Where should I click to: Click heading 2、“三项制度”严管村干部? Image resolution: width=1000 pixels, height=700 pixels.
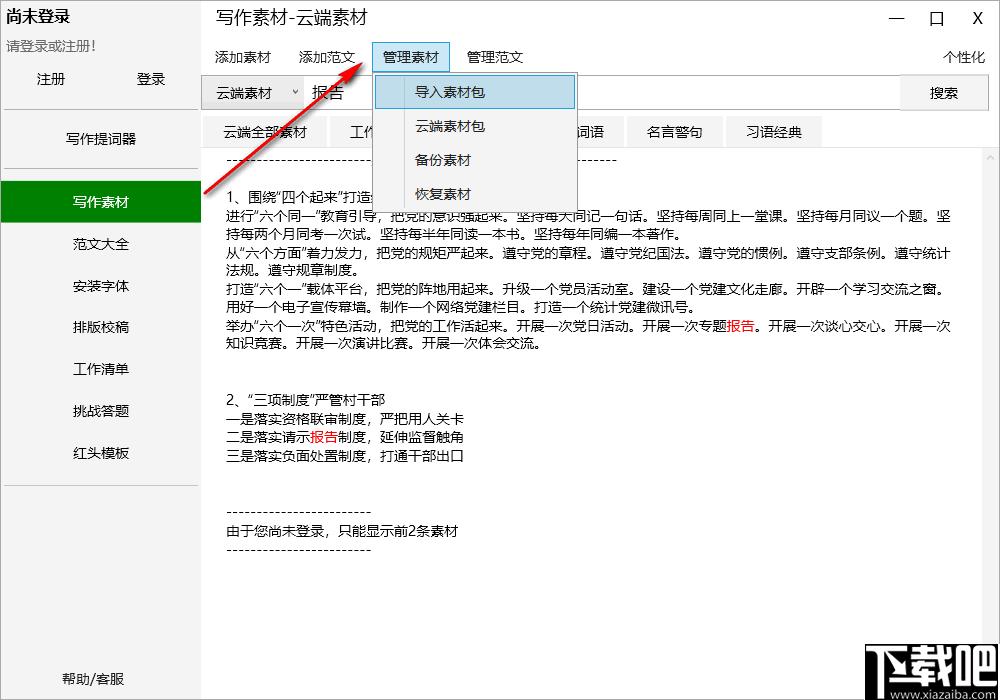[x=305, y=400]
